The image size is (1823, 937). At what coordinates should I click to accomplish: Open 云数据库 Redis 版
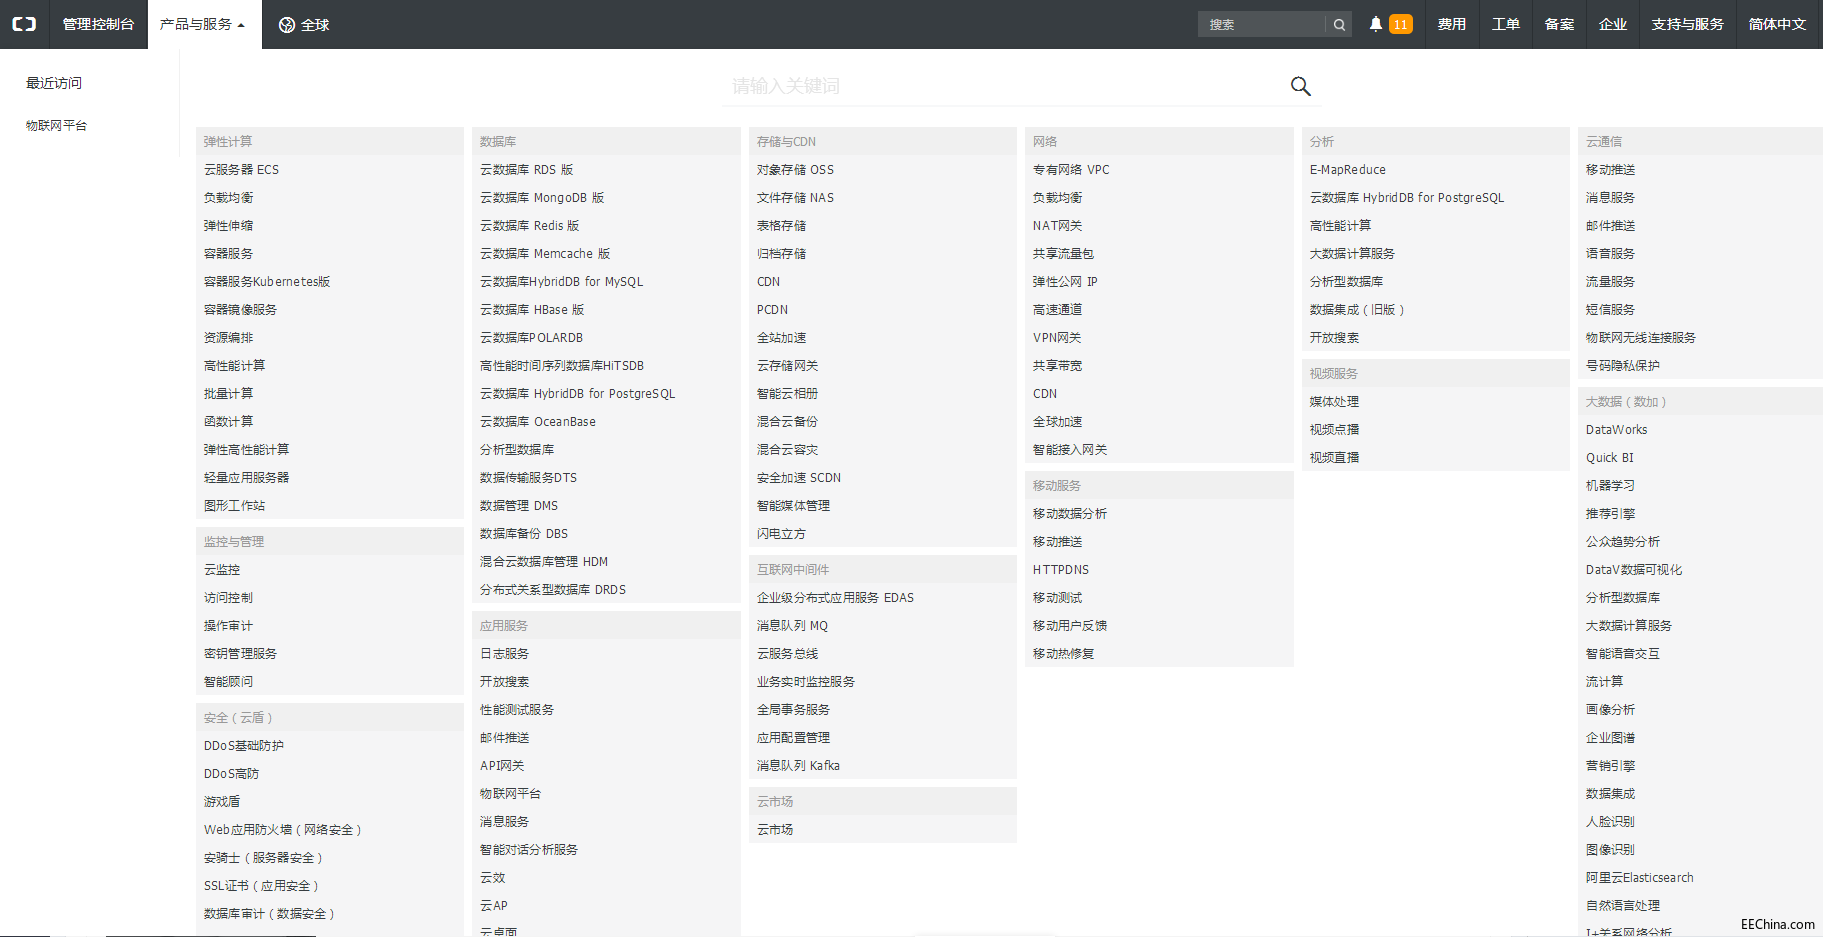[530, 225]
